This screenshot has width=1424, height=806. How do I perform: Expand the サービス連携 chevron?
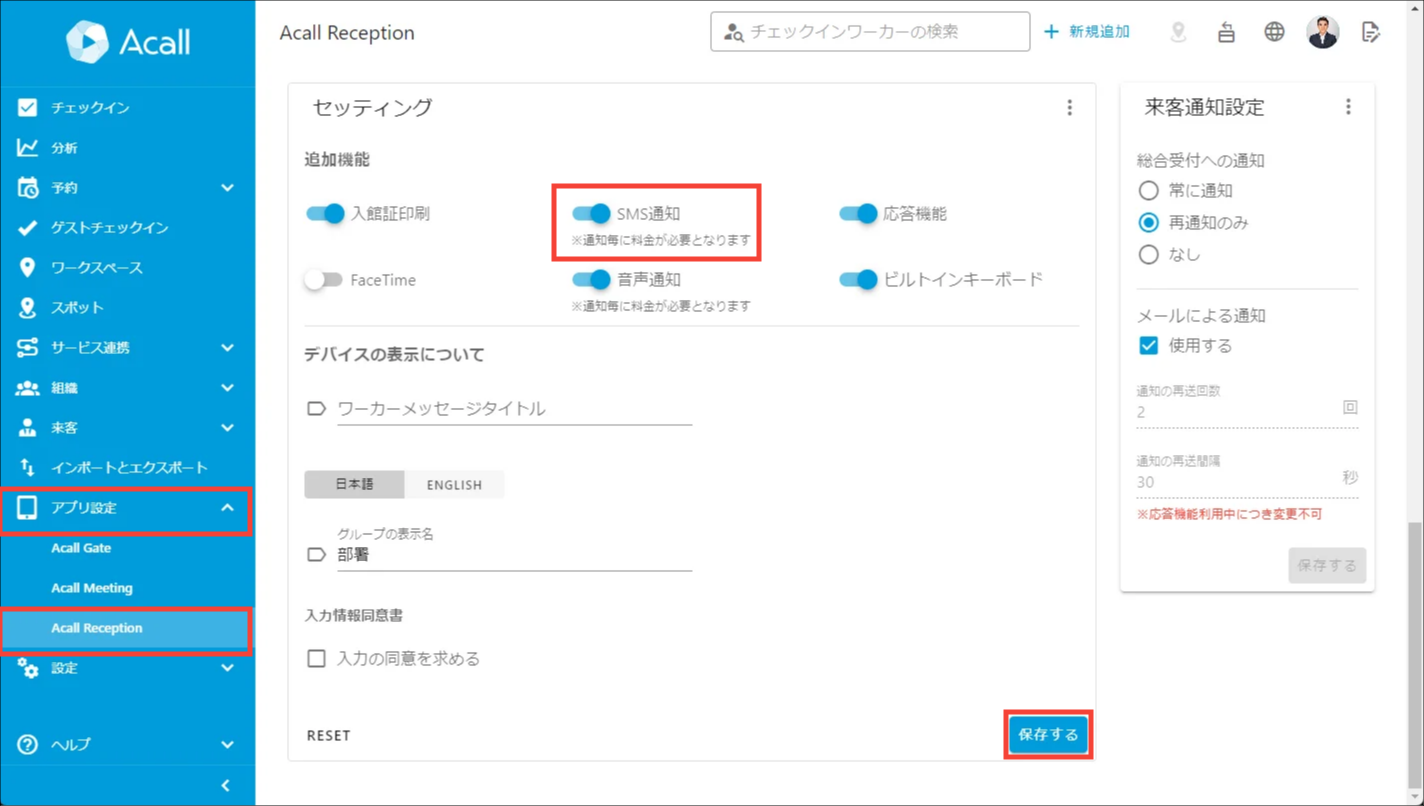tap(227, 347)
